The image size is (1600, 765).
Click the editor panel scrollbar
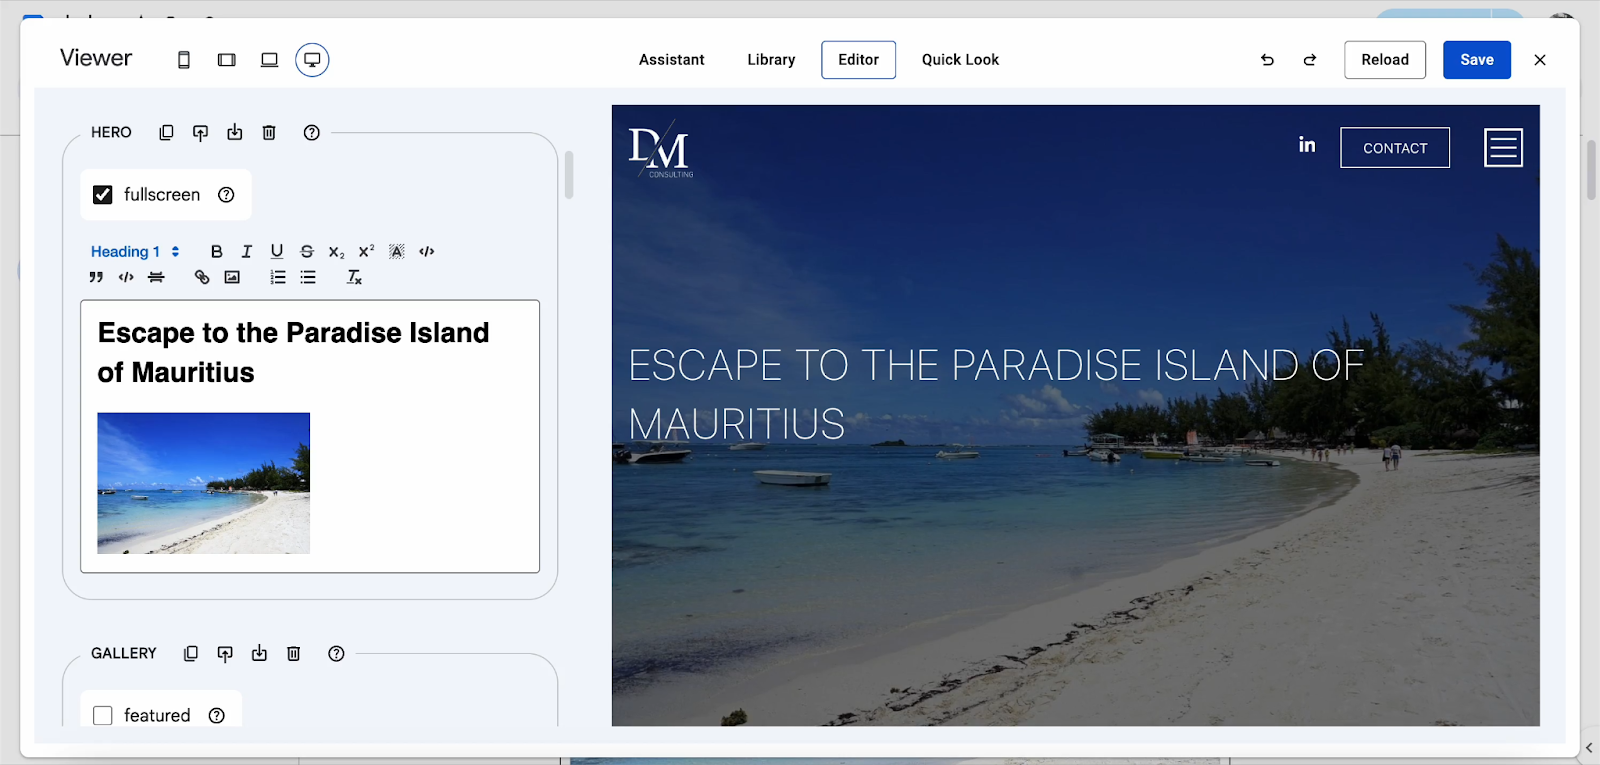point(569,175)
